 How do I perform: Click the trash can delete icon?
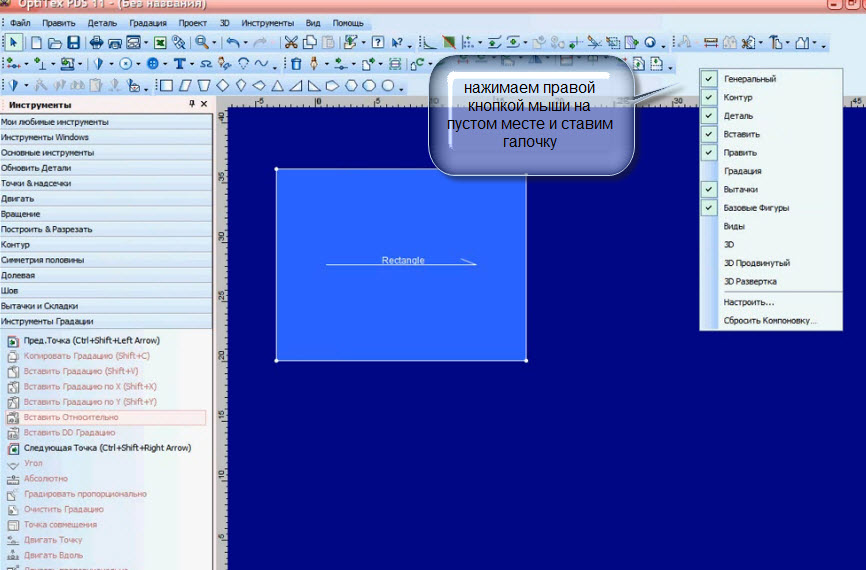click(x=296, y=64)
